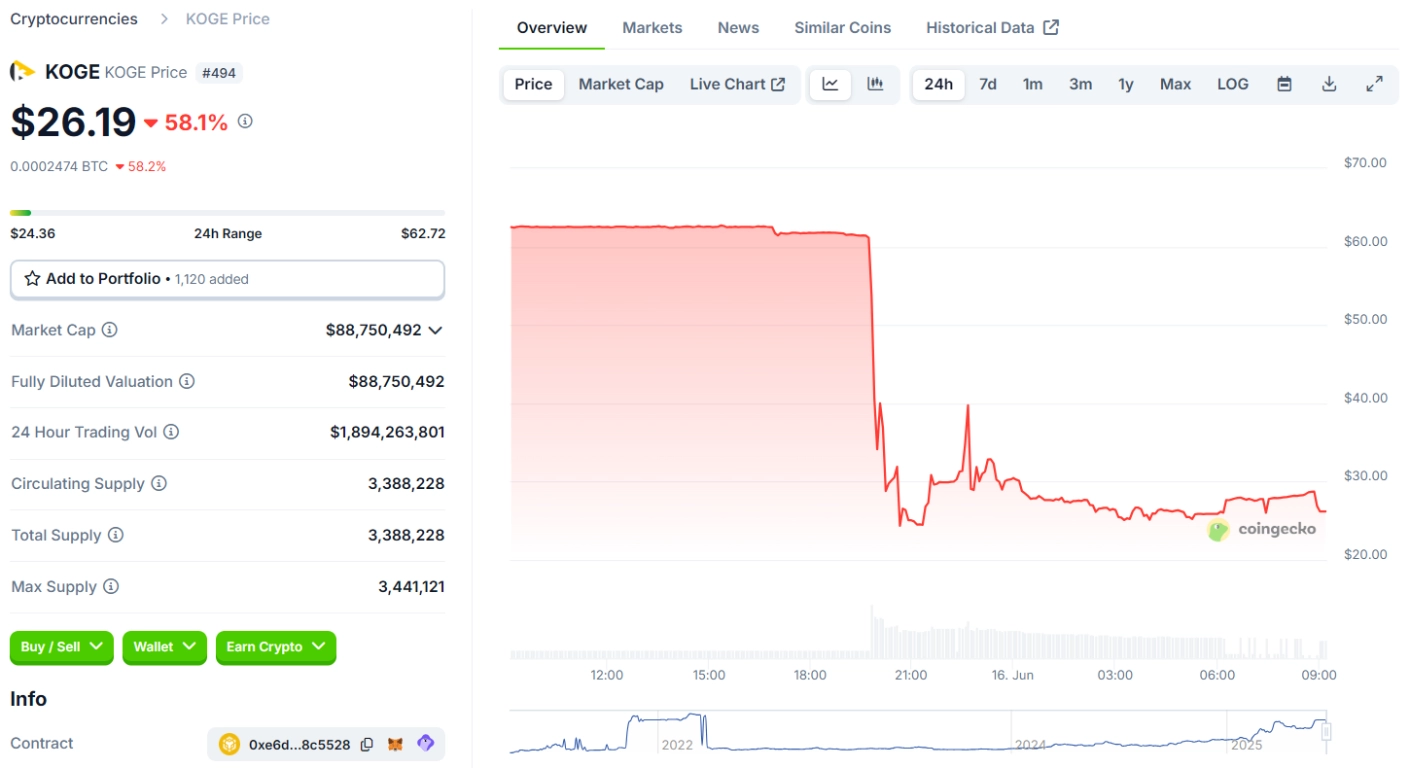Add contract to MetaMask fox icon
The height and width of the screenshot is (768, 1410).
click(396, 744)
